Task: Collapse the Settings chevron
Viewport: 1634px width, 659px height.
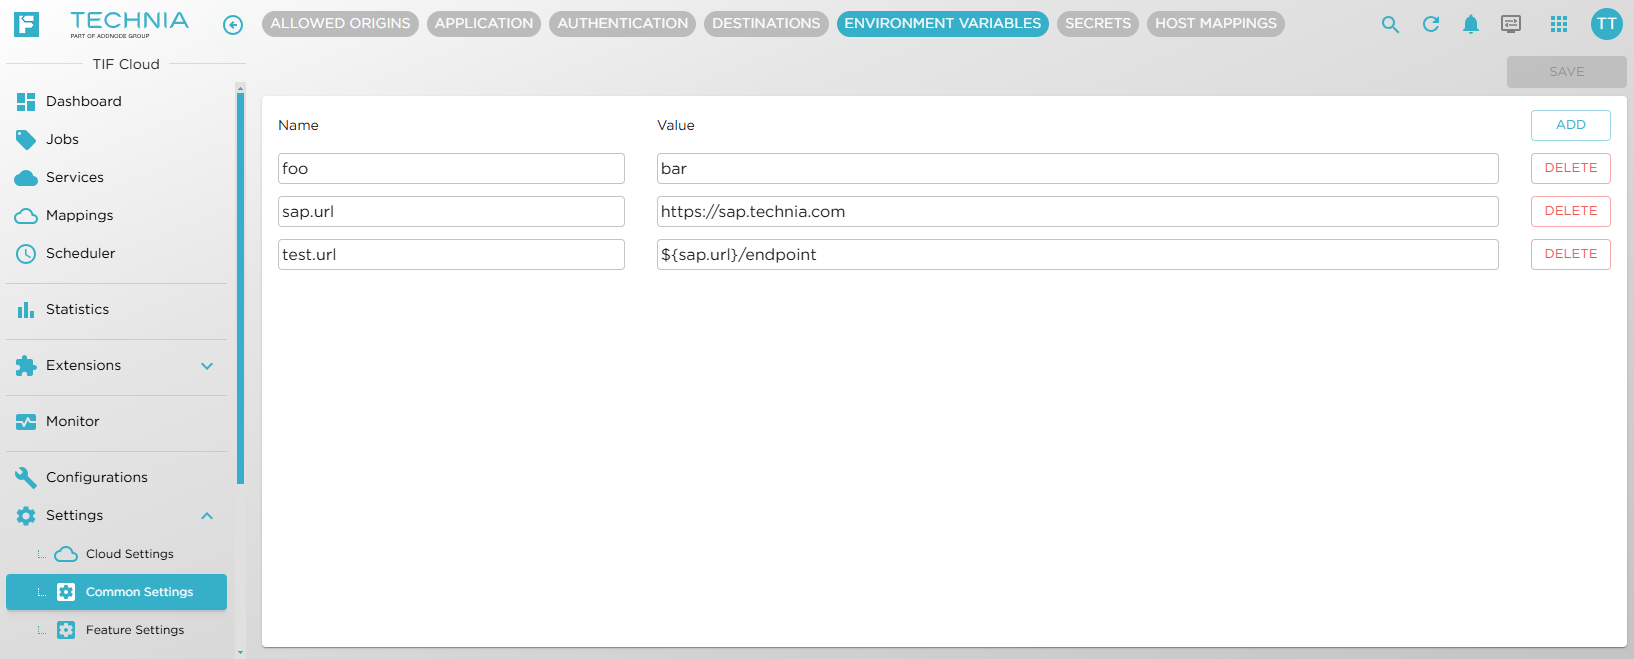Action: [x=207, y=516]
